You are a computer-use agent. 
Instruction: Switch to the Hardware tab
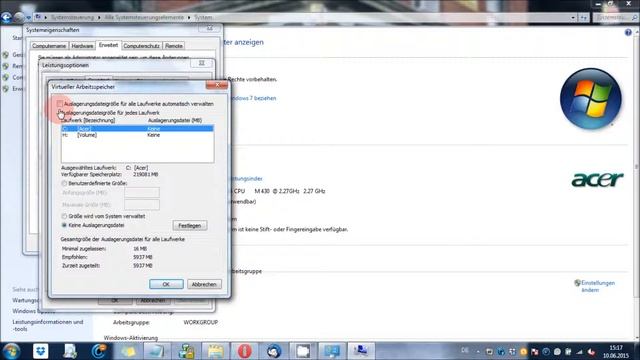(x=82, y=46)
